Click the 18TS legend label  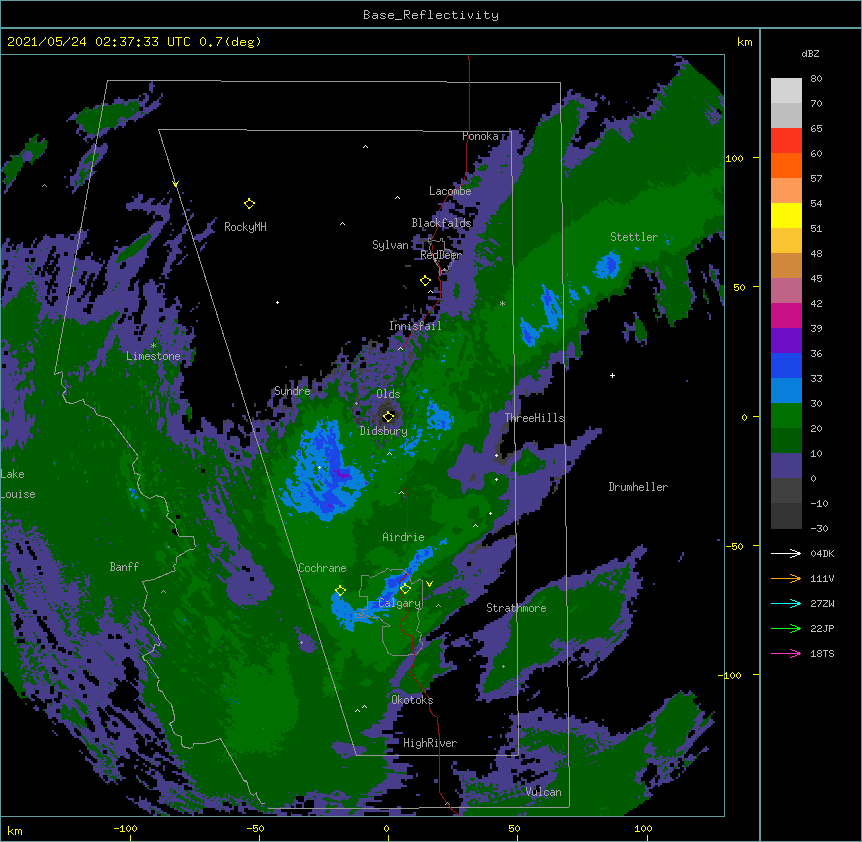pyautogui.click(x=822, y=653)
